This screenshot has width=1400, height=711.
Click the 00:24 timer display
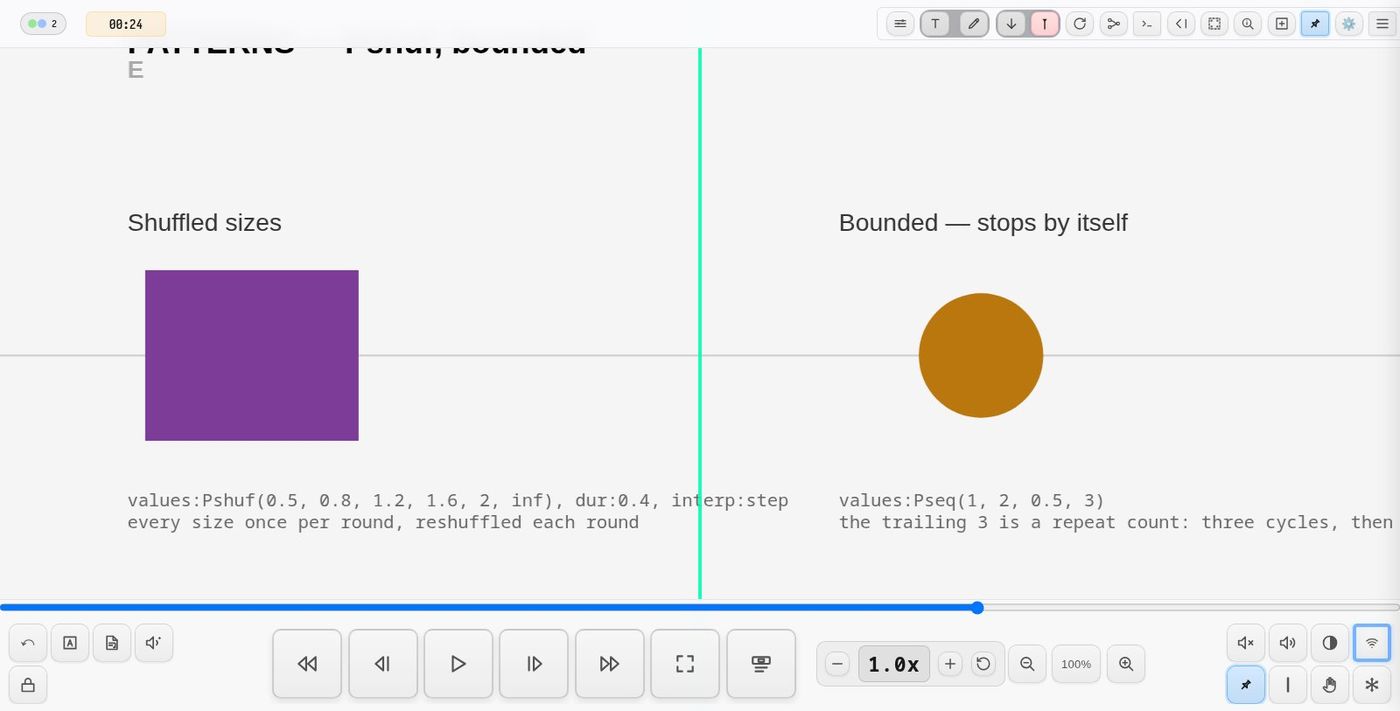pos(126,24)
